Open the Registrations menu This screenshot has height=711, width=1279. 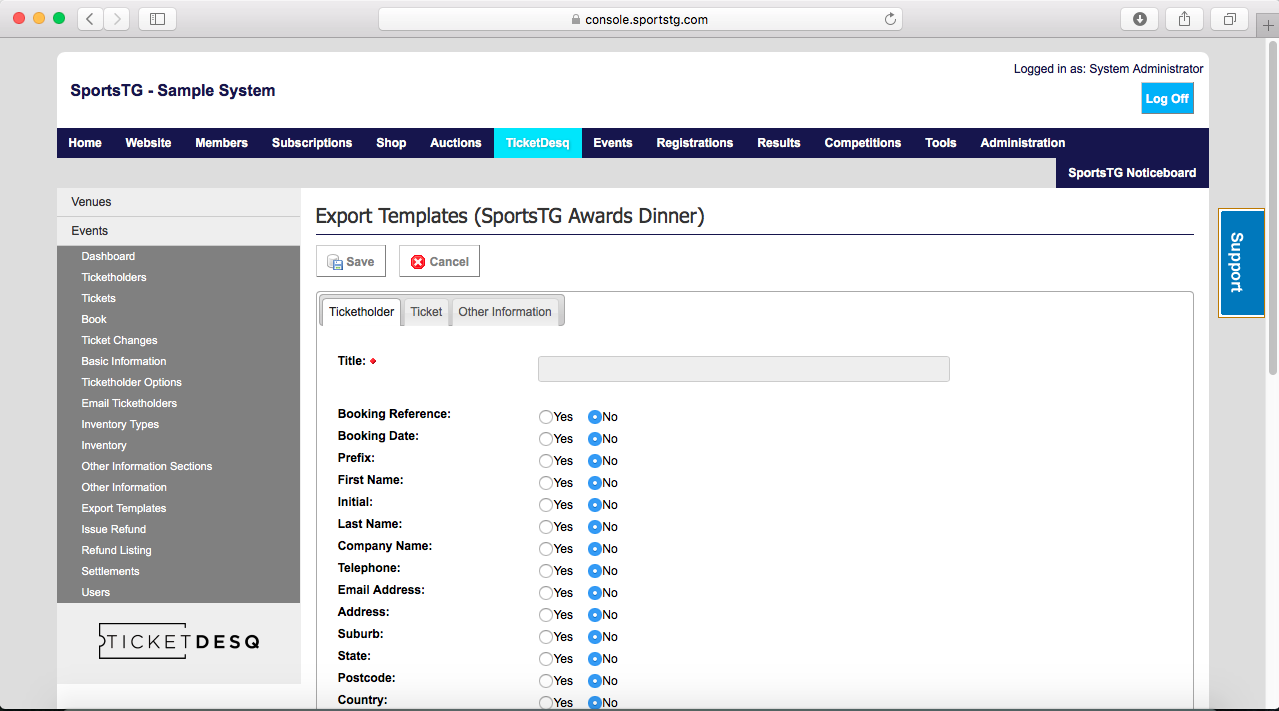tap(695, 143)
